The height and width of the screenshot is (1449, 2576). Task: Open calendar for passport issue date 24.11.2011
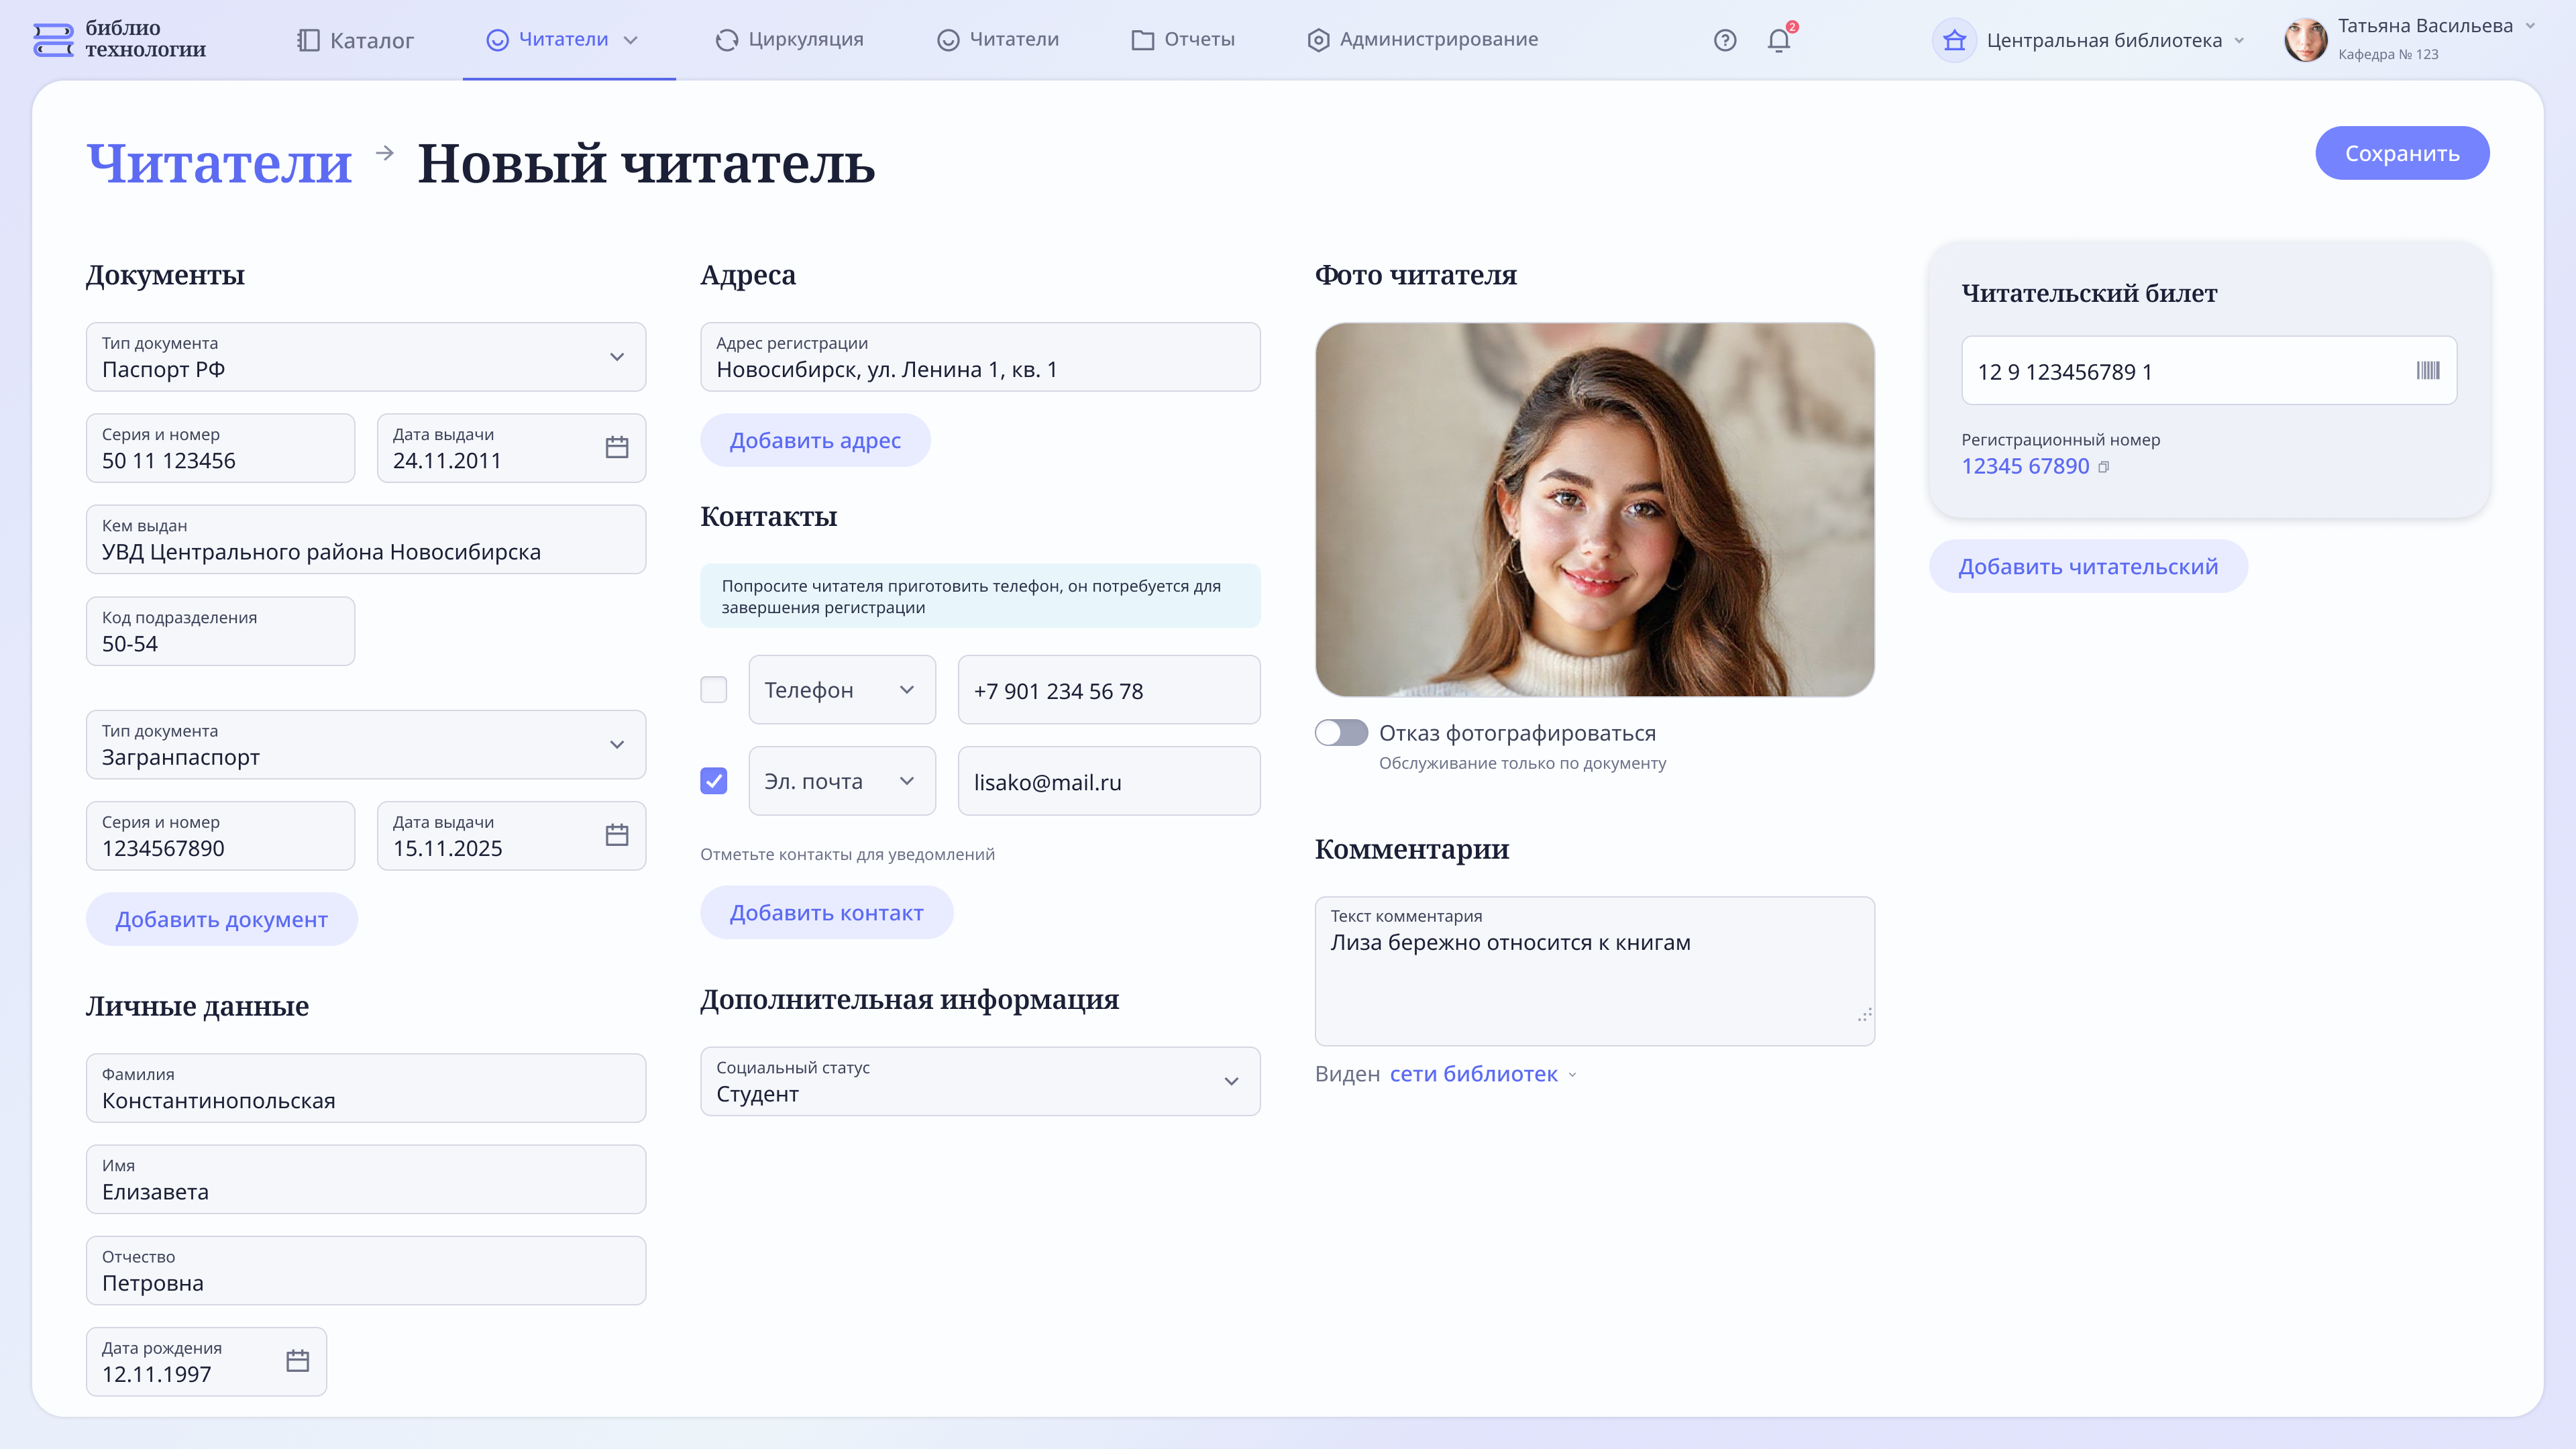click(616, 447)
